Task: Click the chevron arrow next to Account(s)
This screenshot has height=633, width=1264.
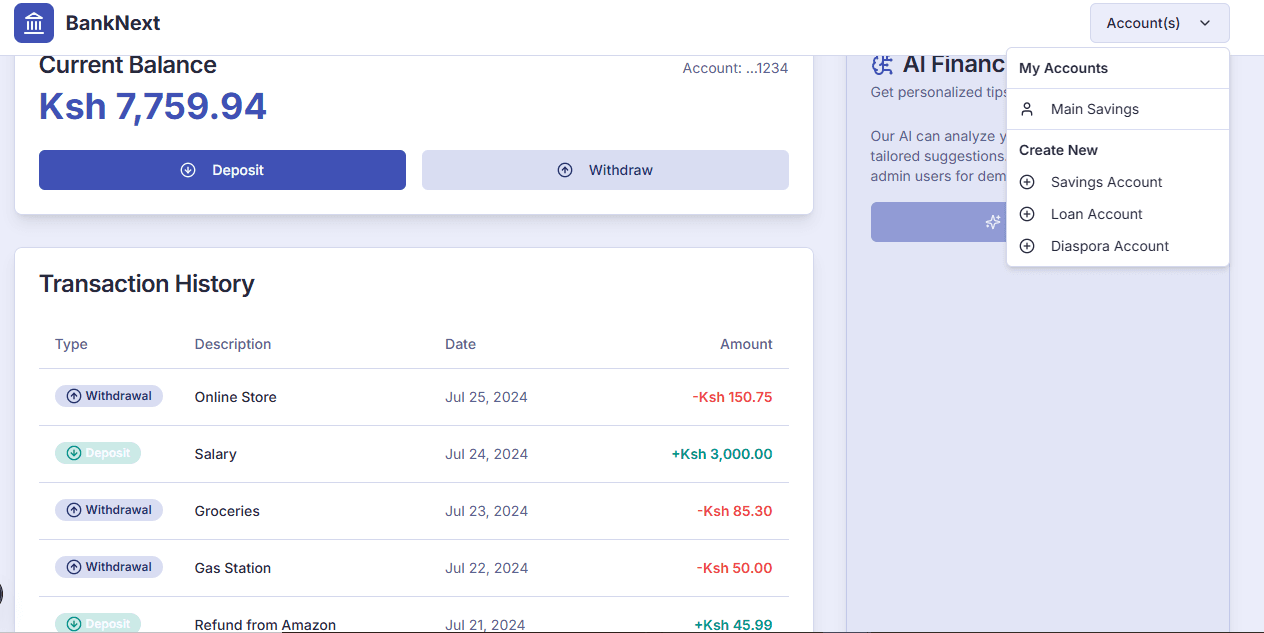Action: pyautogui.click(x=1205, y=23)
